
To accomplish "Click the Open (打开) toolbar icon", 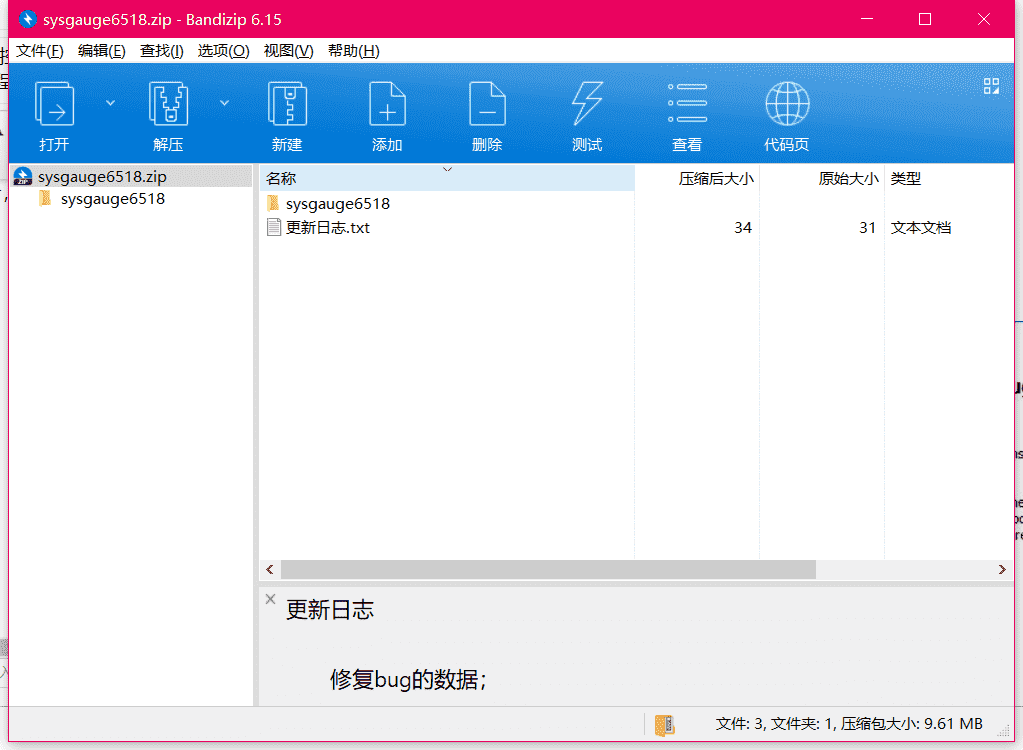I will pyautogui.click(x=54, y=104).
